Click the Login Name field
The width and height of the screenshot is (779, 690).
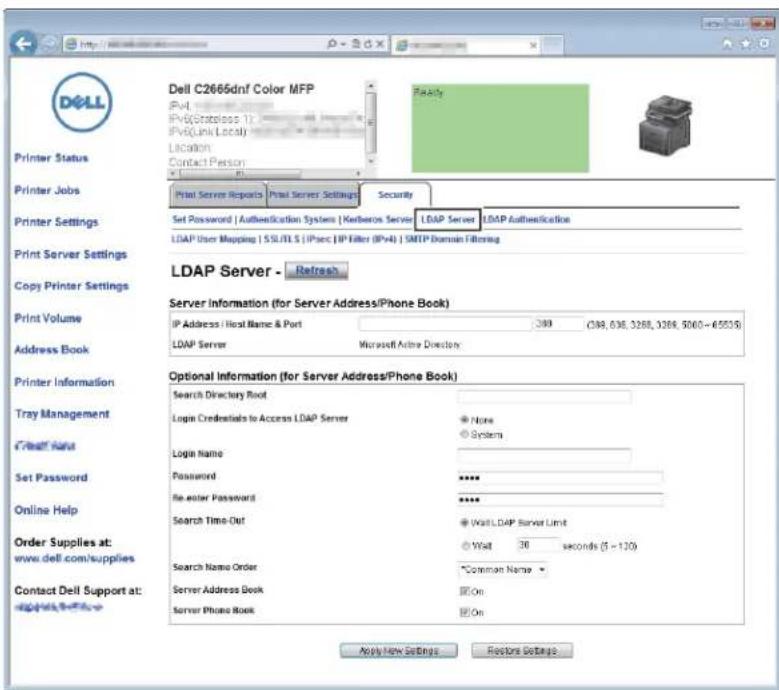(544, 455)
